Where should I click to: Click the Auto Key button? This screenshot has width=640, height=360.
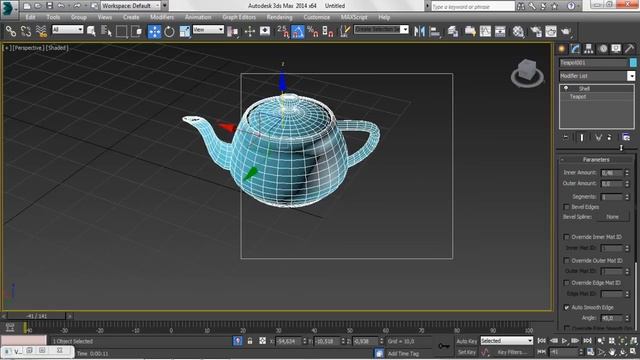467,341
